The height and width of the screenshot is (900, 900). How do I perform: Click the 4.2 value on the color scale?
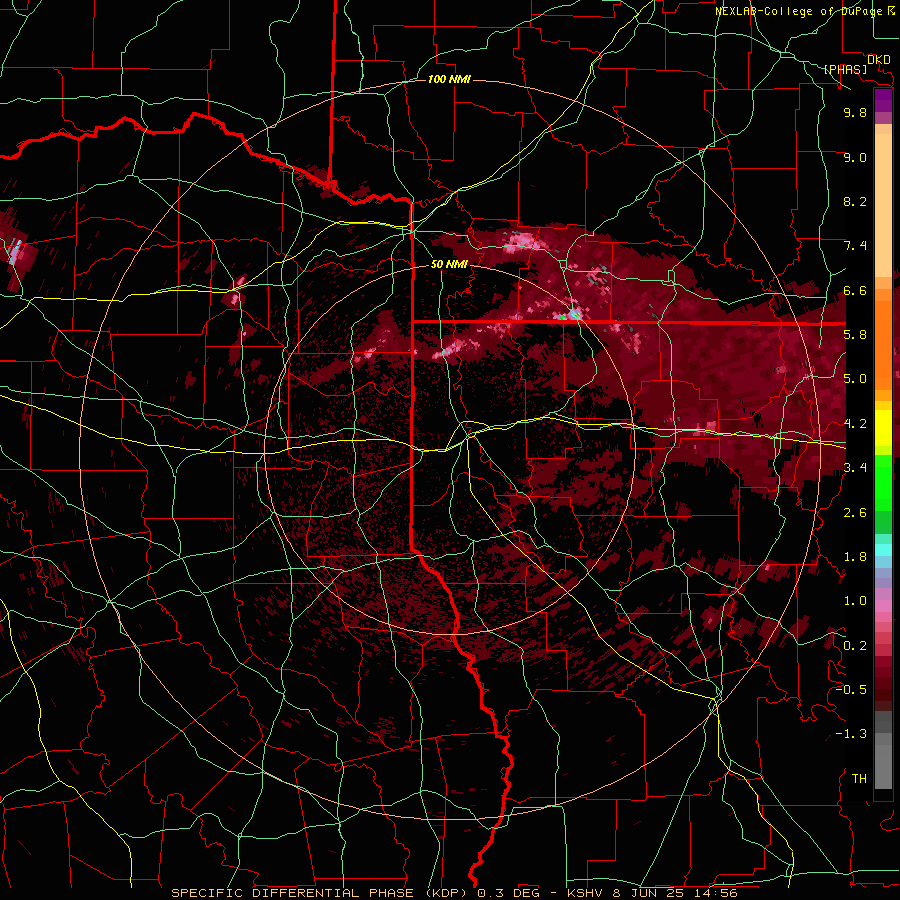[855, 424]
